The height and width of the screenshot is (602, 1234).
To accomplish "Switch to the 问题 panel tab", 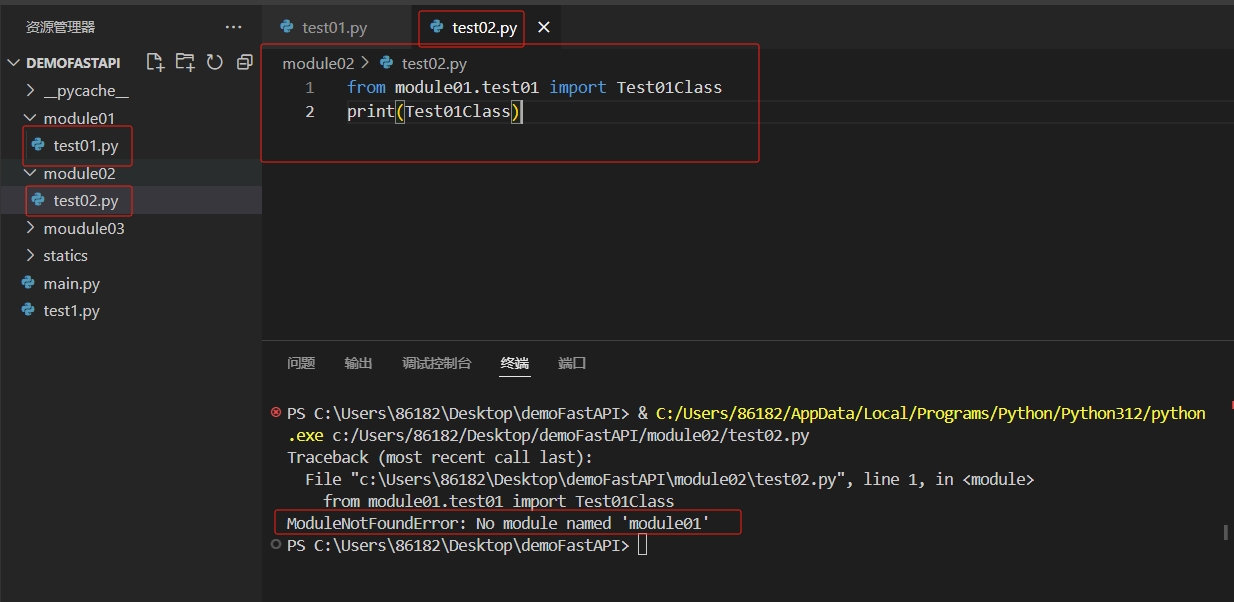I will pos(301,363).
